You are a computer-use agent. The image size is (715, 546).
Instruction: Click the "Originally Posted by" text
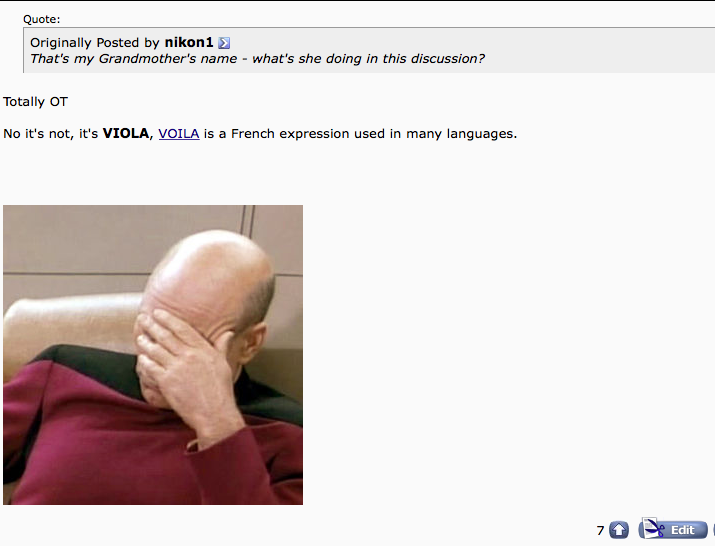pos(94,42)
